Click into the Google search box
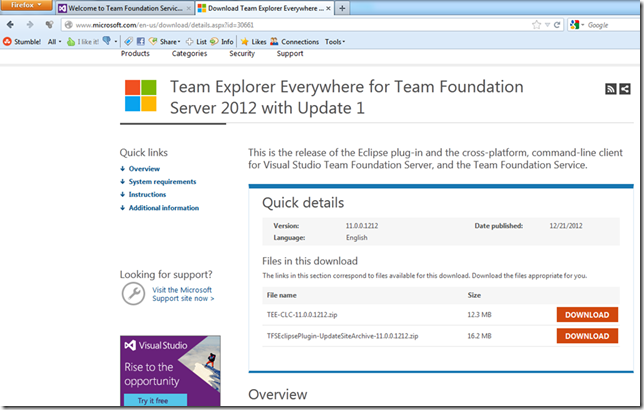The width and height of the screenshot is (644, 410). point(613,25)
